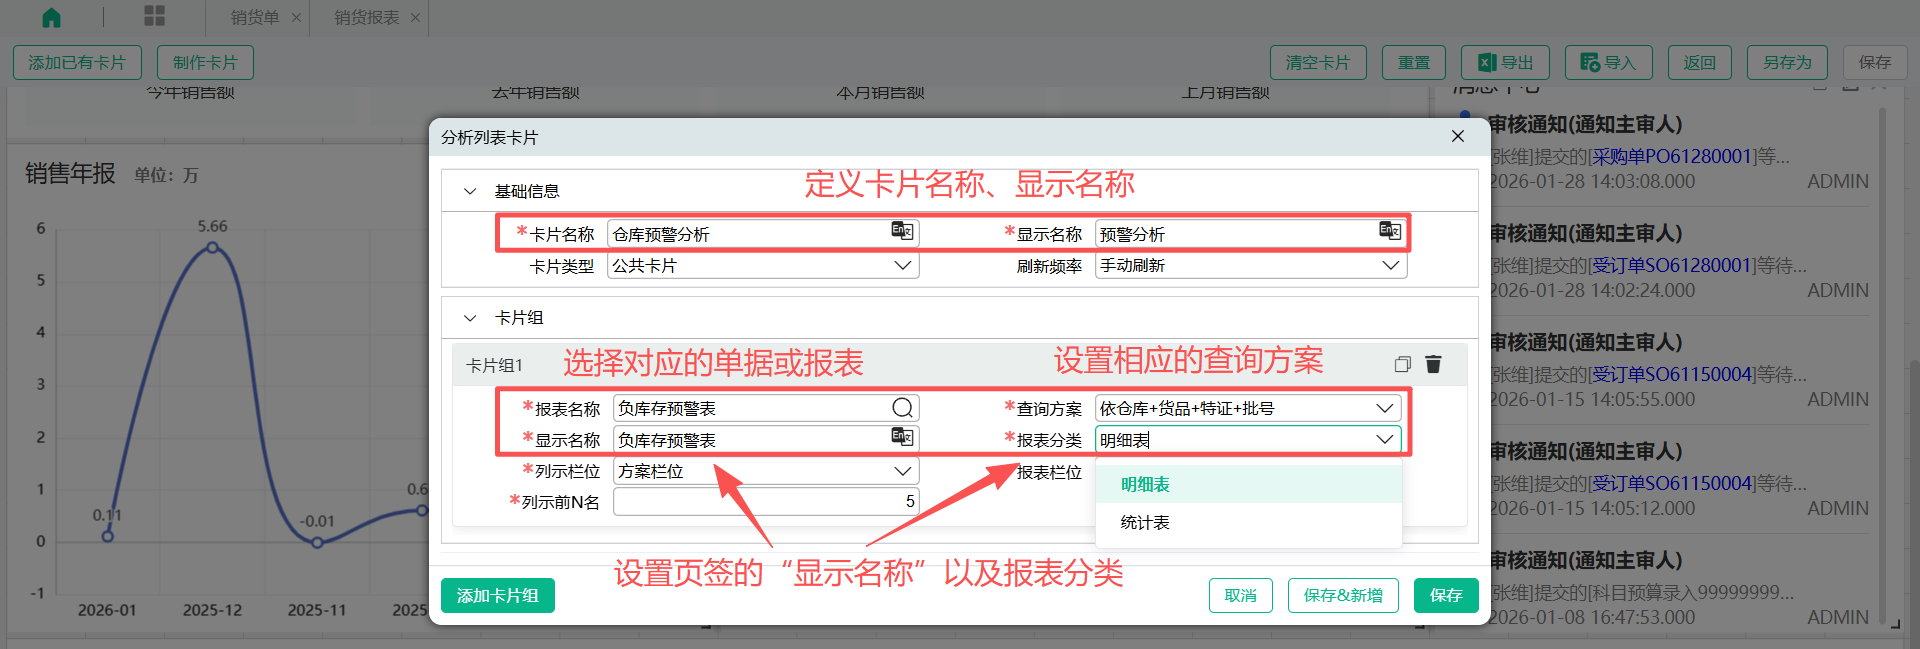This screenshot has height=649, width=1920.
Task: Collapse the 卡片组 section
Action: (470, 318)
